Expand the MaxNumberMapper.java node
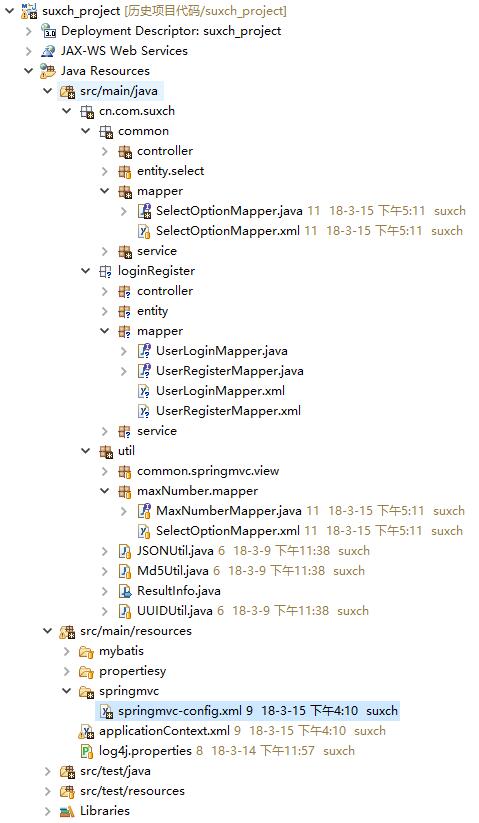Screen dimensions: 479x823 tap(124, 511)
